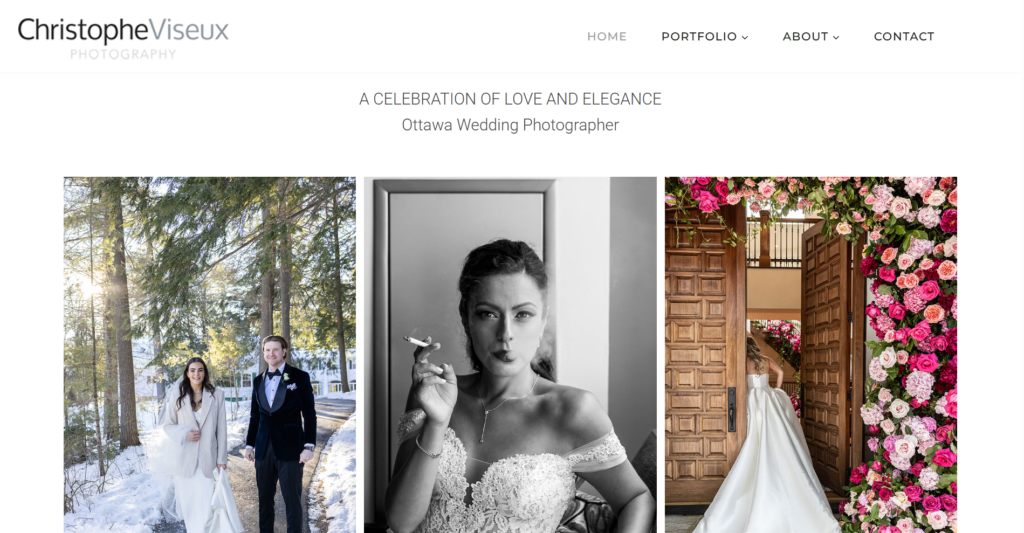Click the cigarette in the bride's hand

pos(417,342)
